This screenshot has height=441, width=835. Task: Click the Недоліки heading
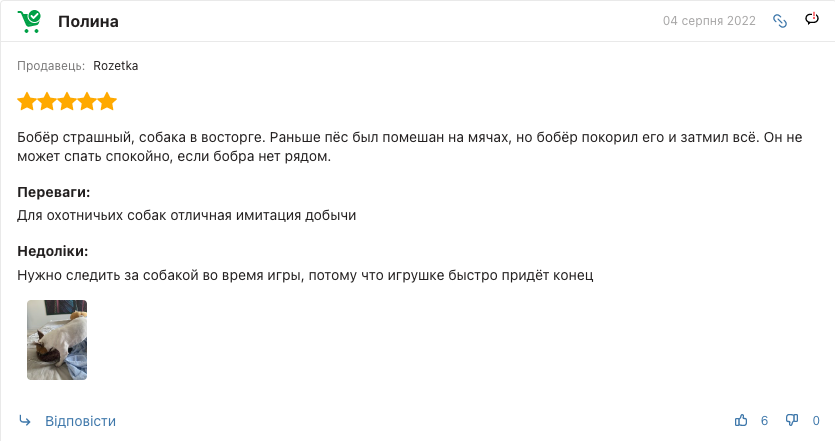coord(53,251)
